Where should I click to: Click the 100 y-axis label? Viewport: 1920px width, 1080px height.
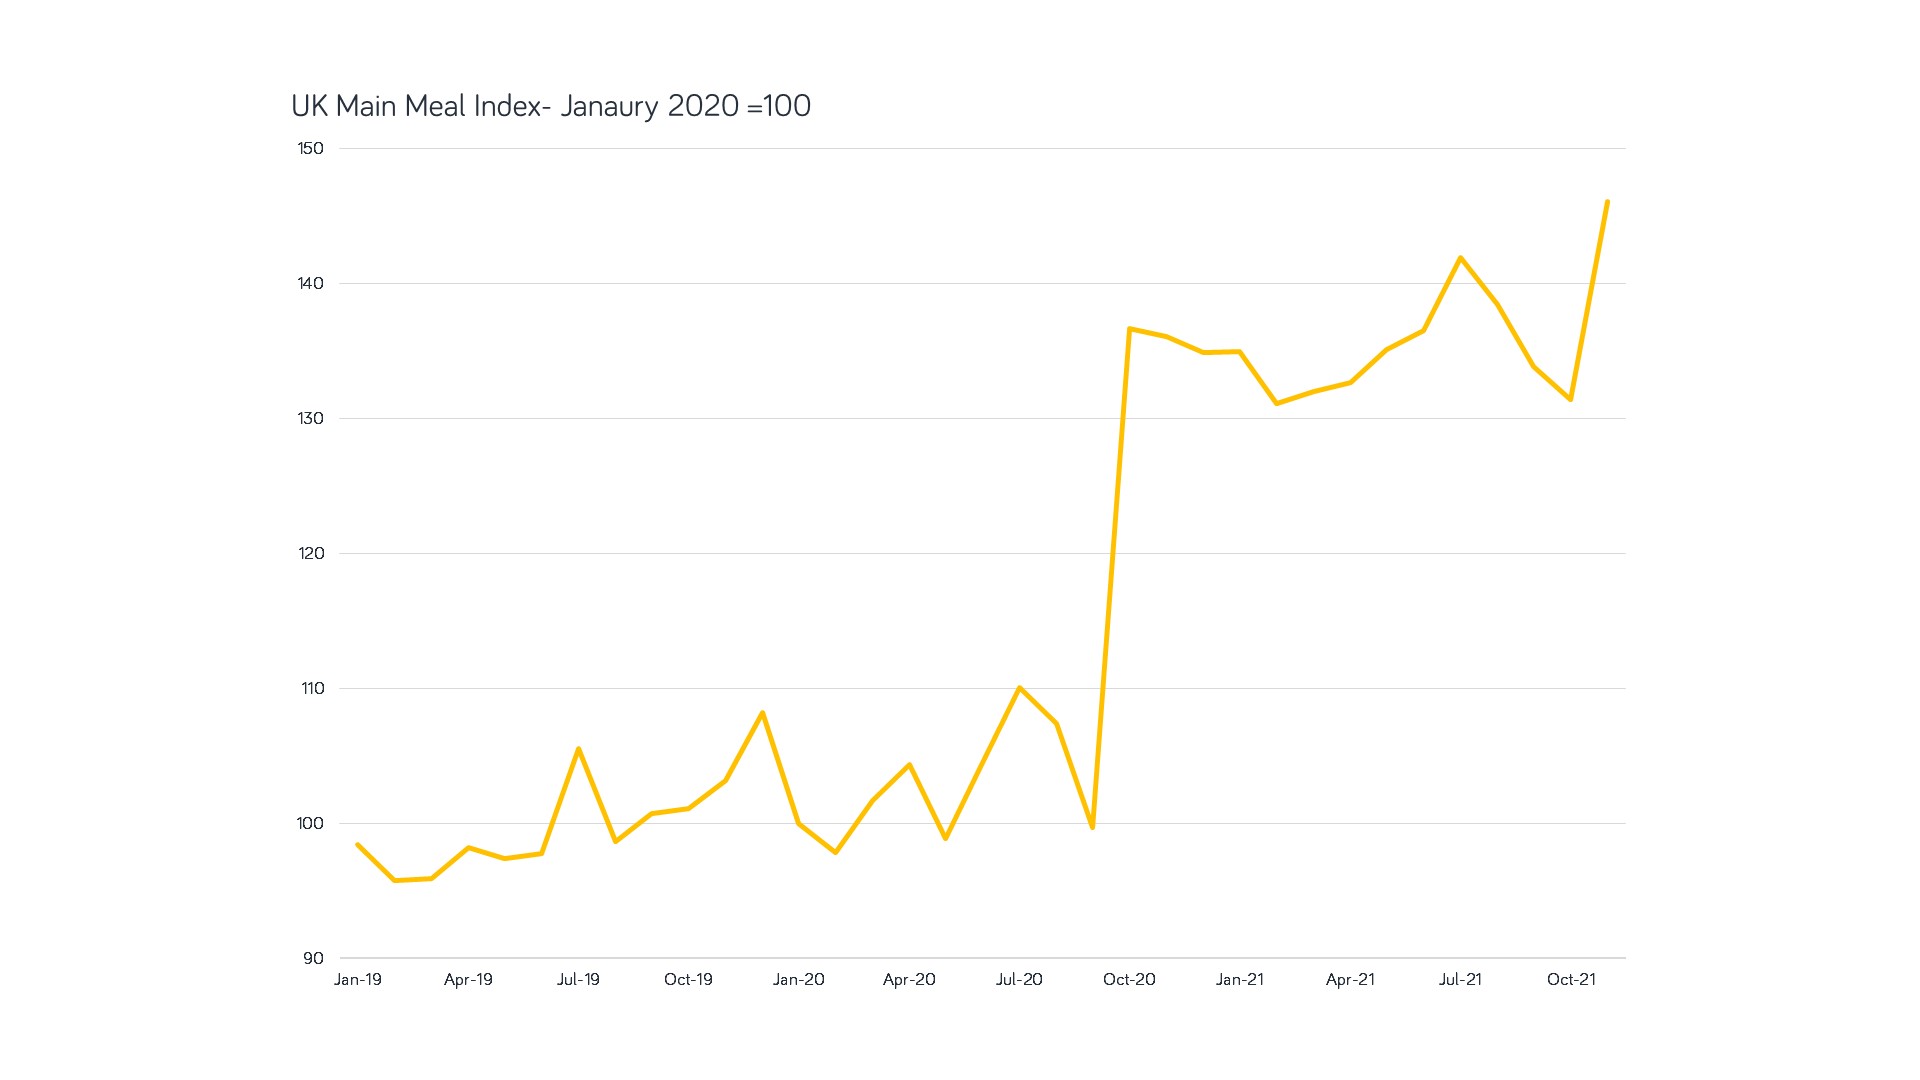coord(311,823)
